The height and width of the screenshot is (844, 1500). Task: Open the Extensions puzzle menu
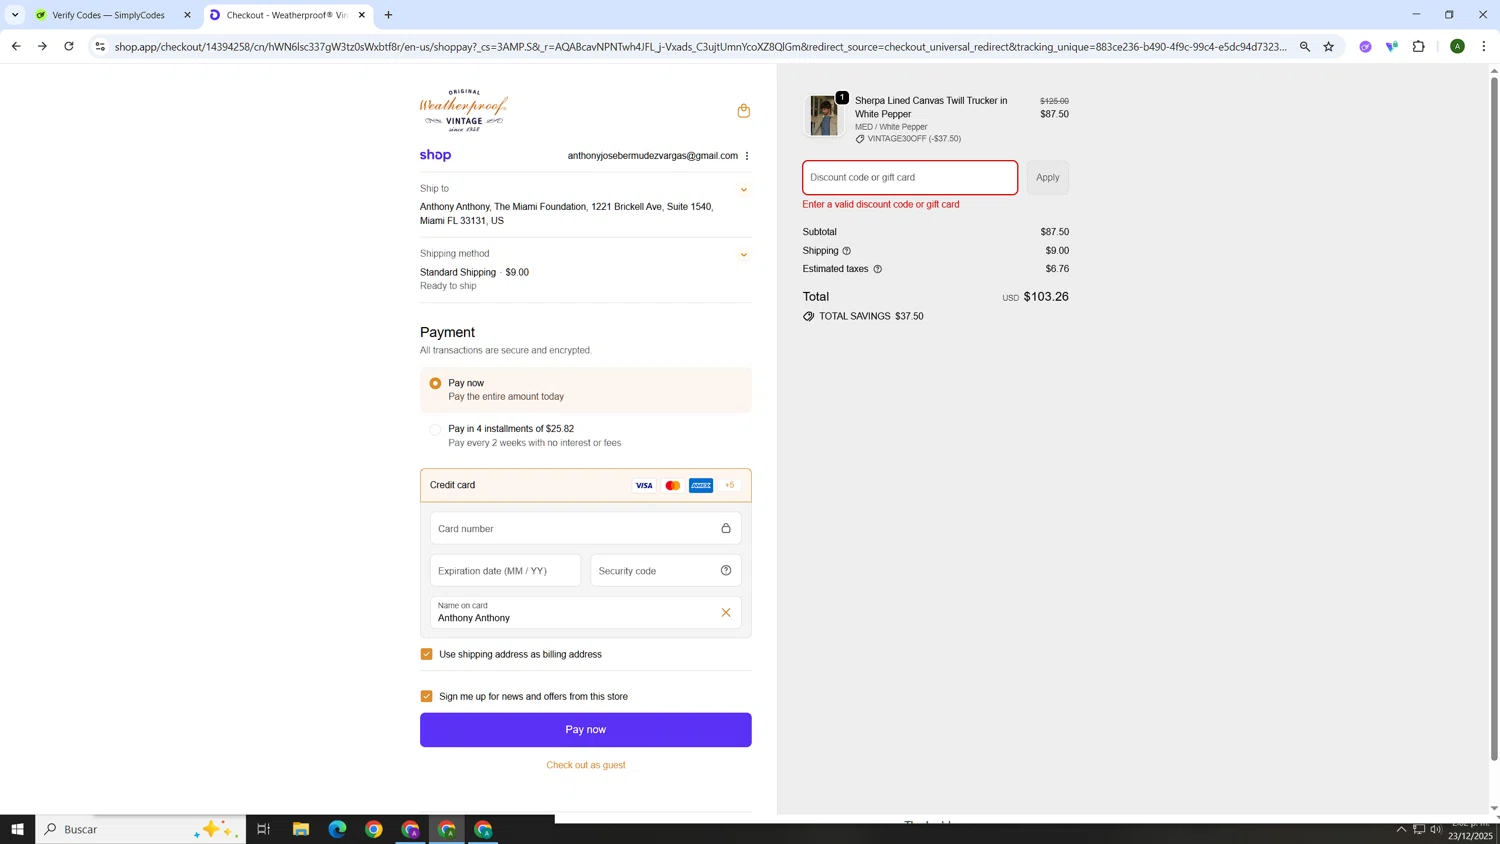click(1419, 46)
